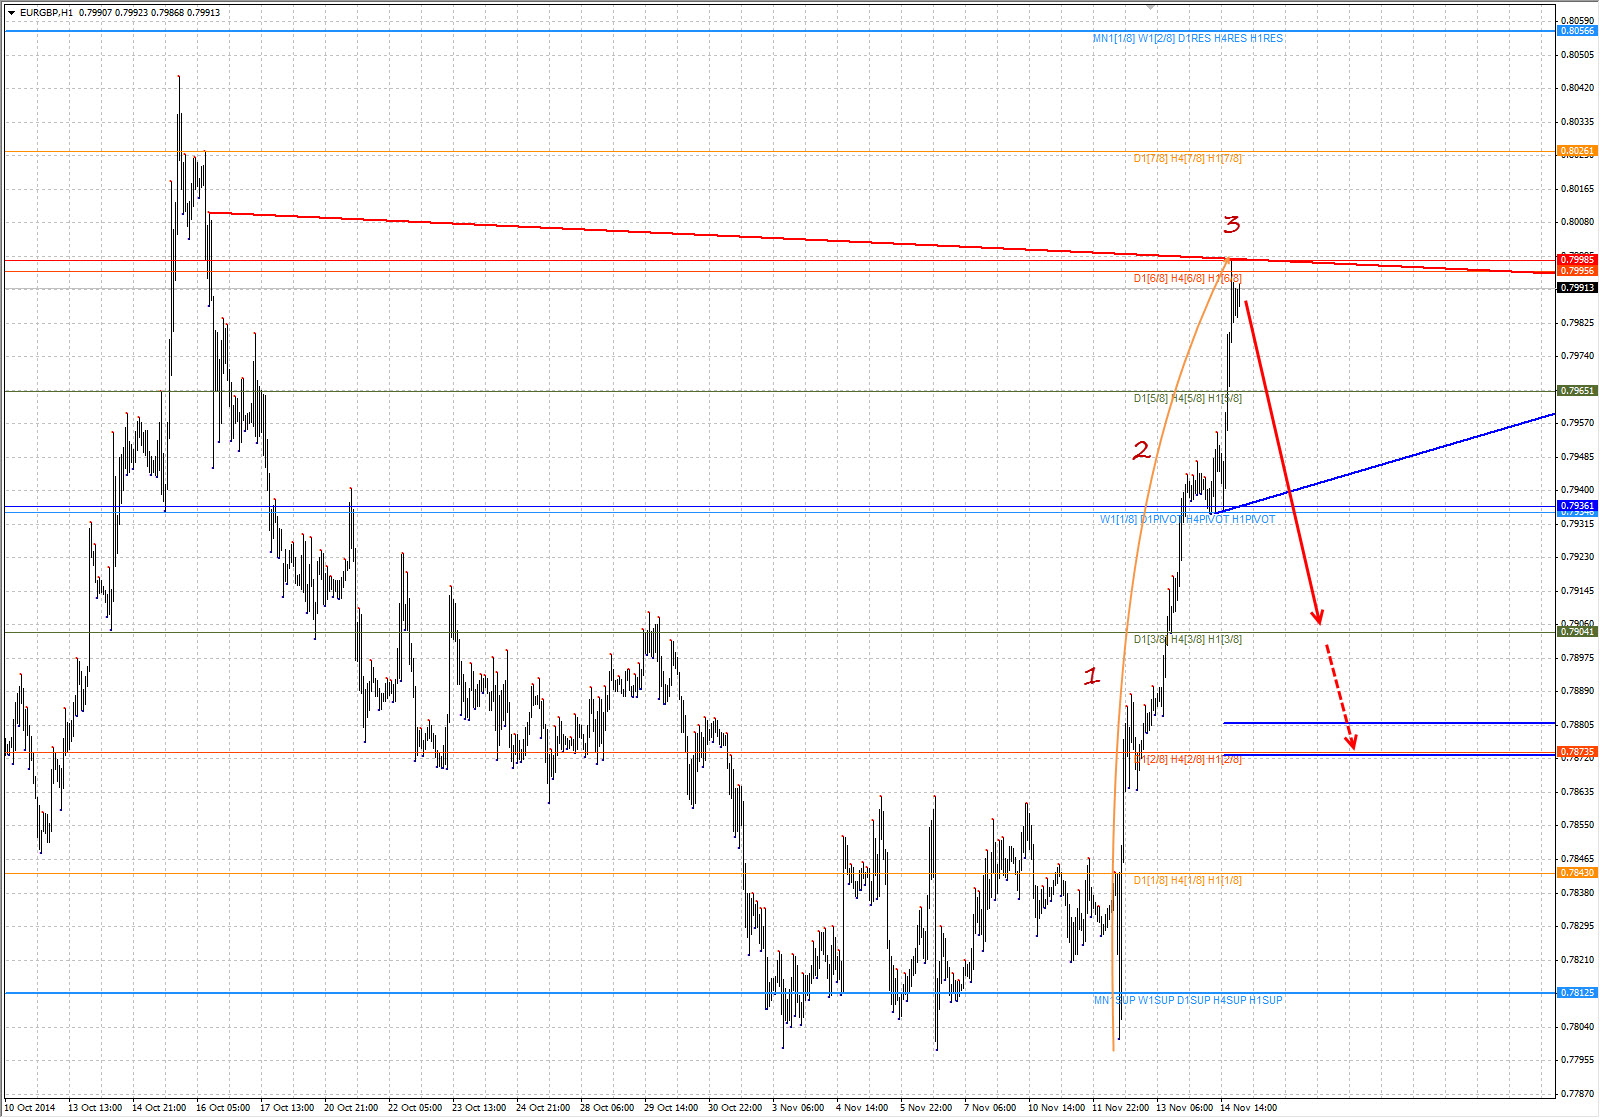Click the D1[3/8] H4[3/8] H1[3/8] label
Image resolution: width=1600 pixels, height=1118 pixels.
coord(1187,639)
